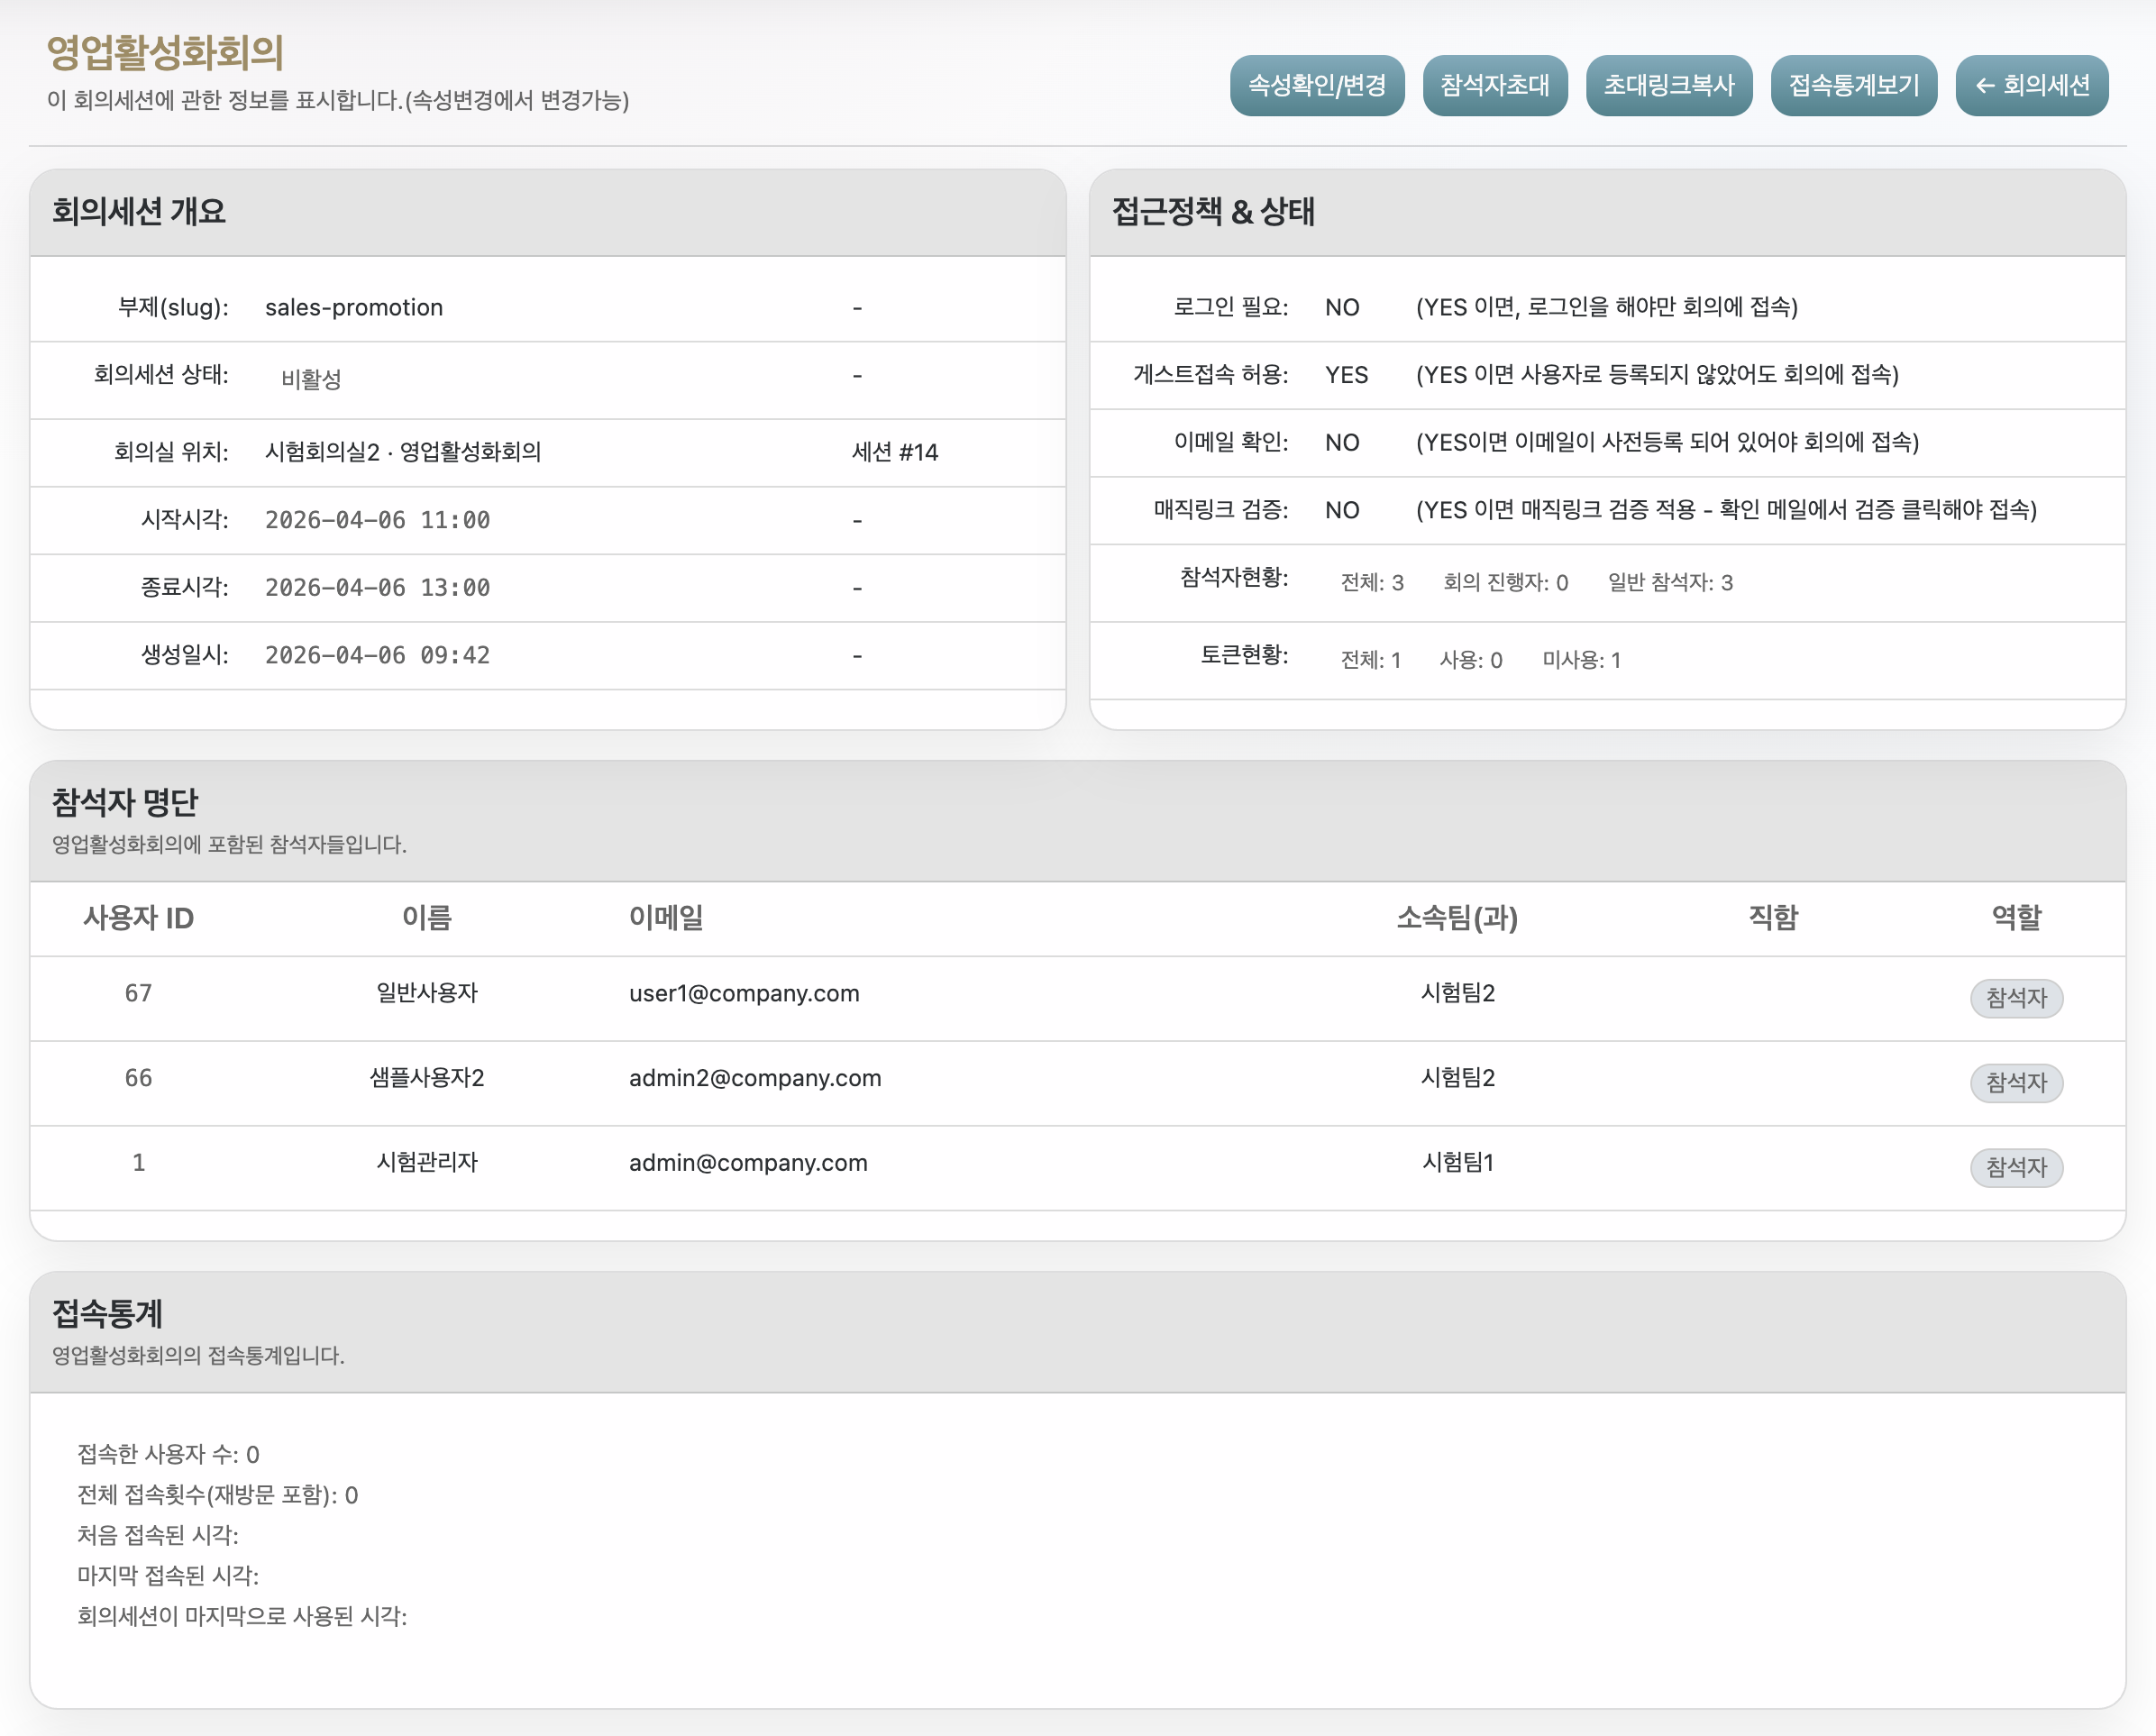Click the 세션 #14 label
The image size is (2156, 1736).
[894, 452]
